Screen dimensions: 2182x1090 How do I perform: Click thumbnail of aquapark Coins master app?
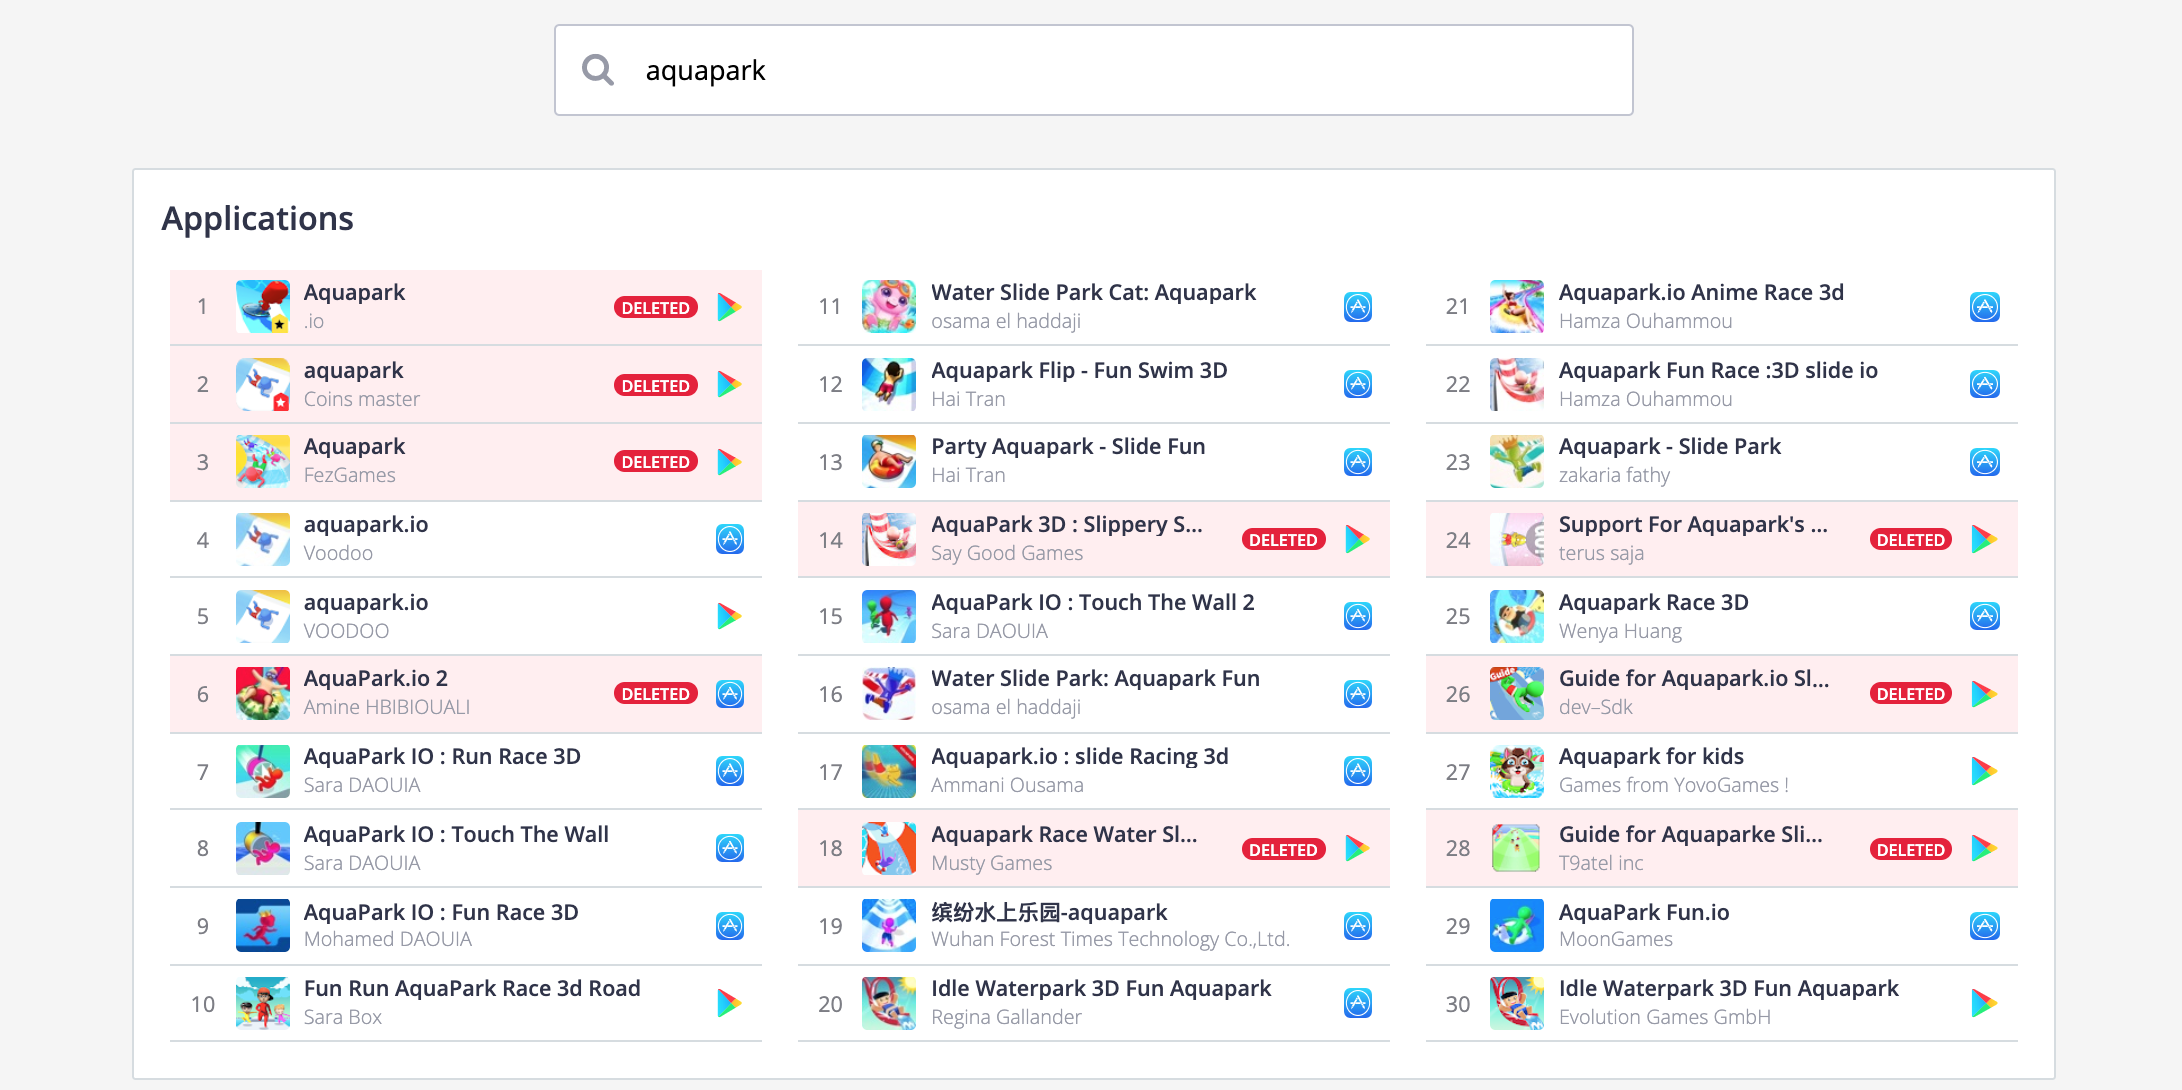tap(263, 384)
